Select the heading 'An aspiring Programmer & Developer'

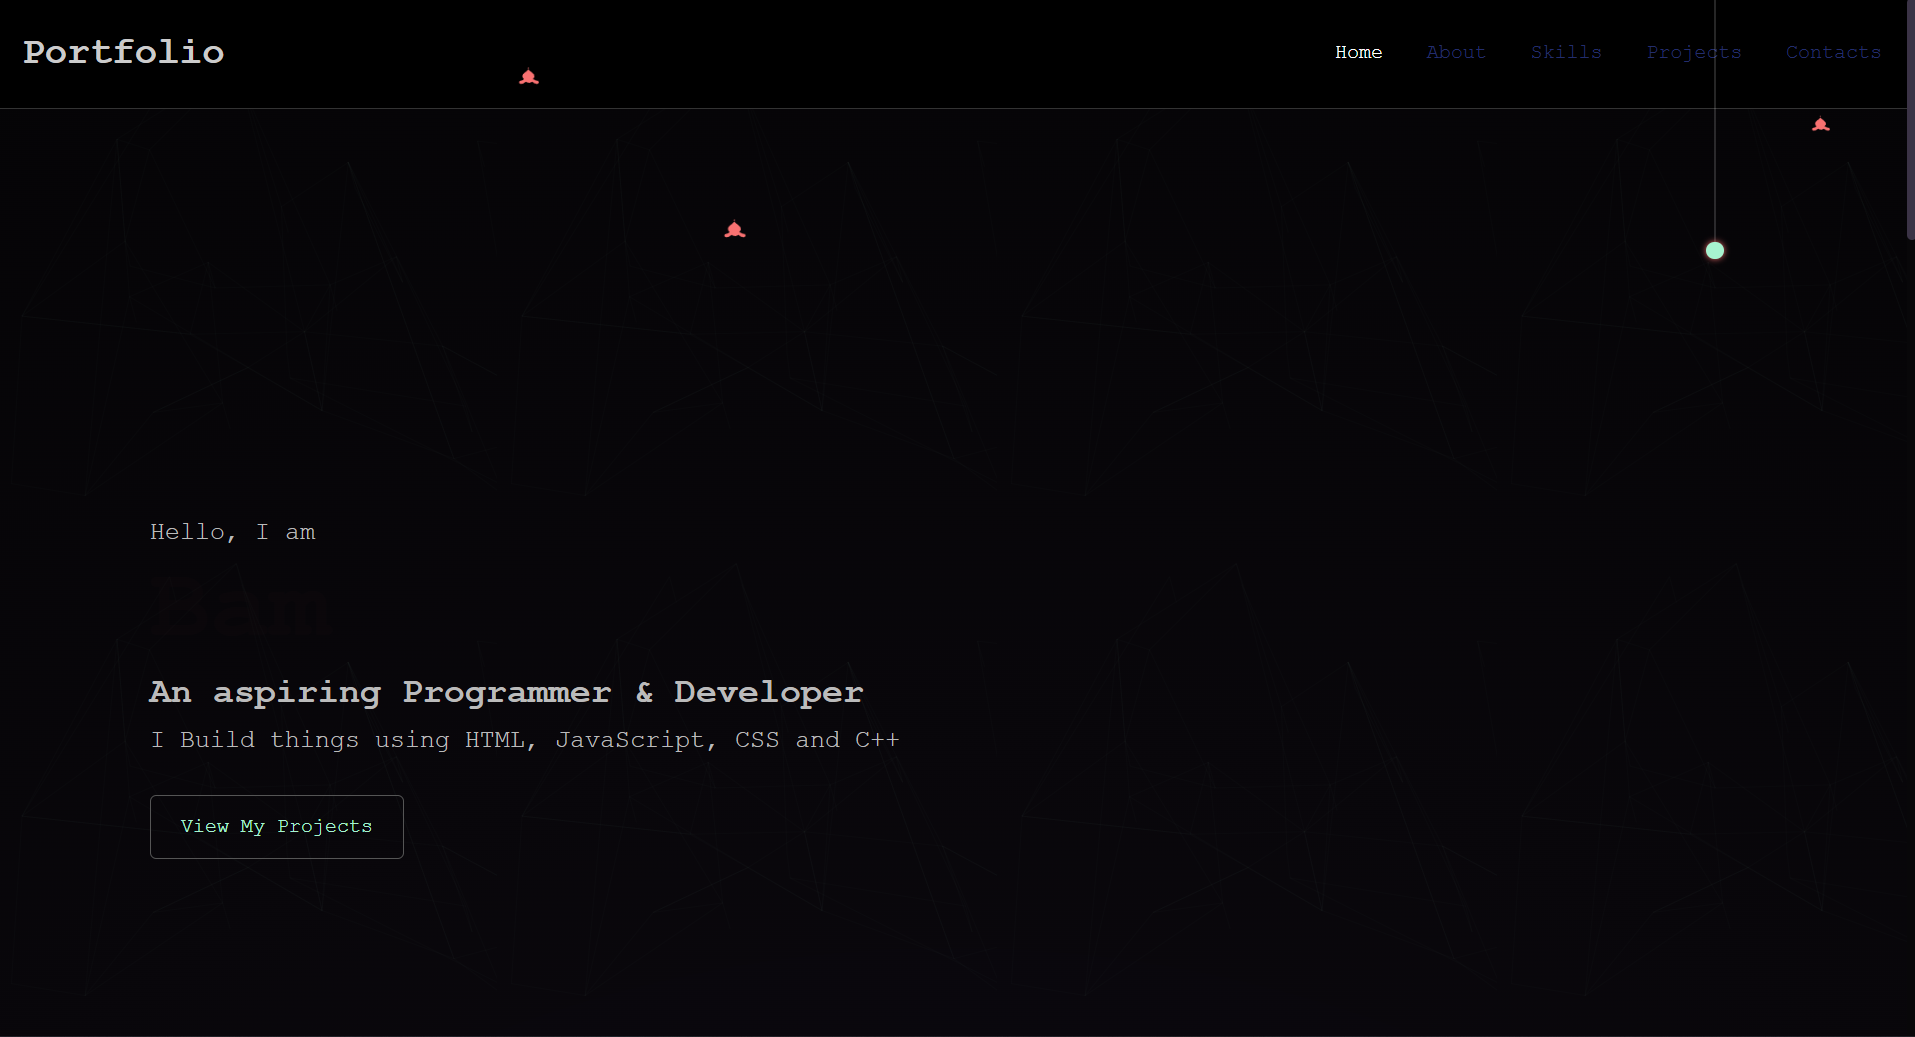coord(506,692)
